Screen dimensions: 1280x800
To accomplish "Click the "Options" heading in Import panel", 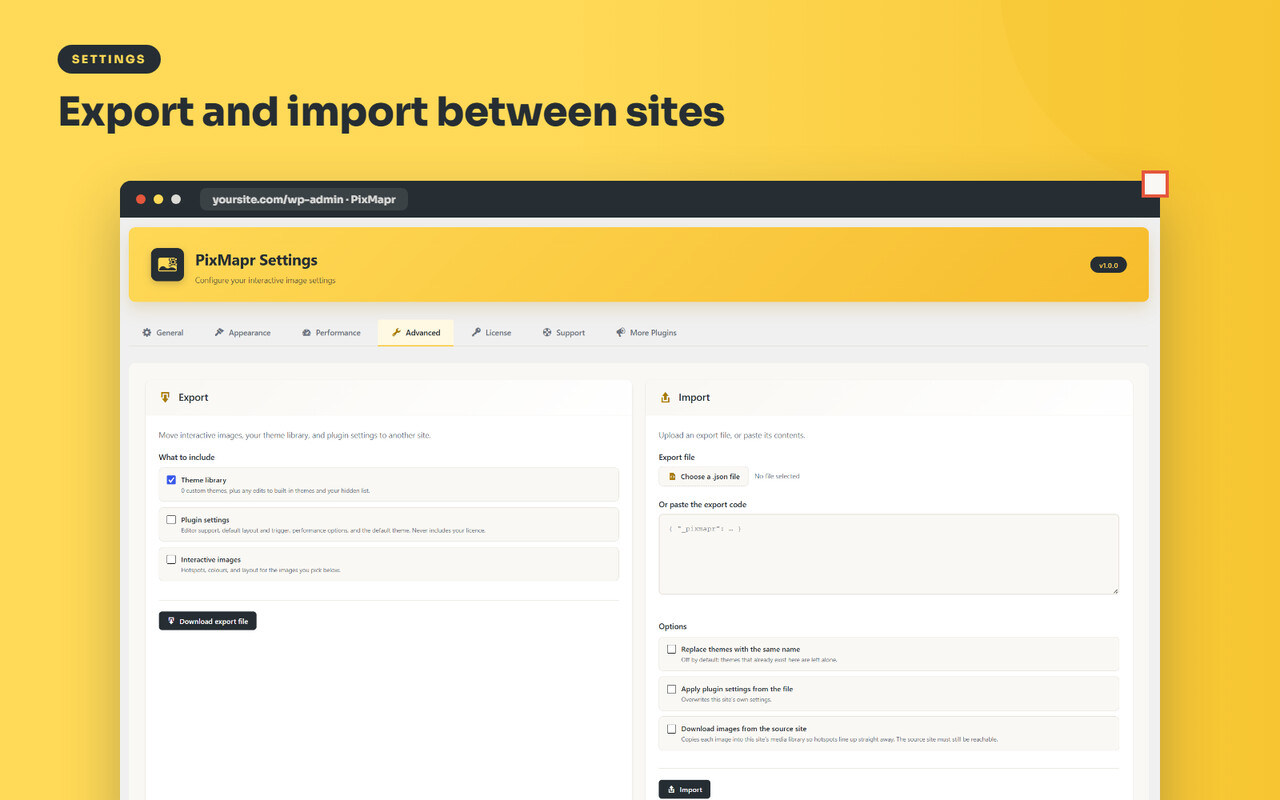I will (673, 626).
